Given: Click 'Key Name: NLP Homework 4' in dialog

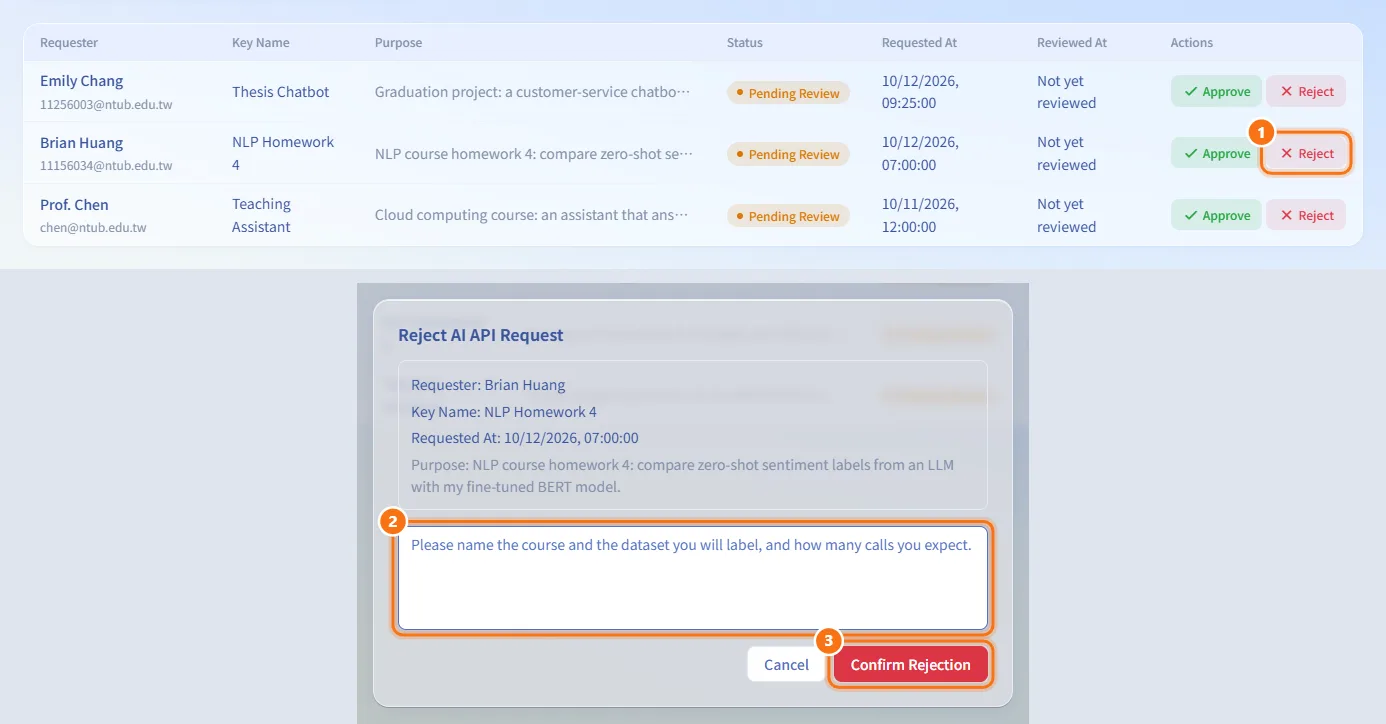Looking at the screenshot, I should click(x=504, y=412).
